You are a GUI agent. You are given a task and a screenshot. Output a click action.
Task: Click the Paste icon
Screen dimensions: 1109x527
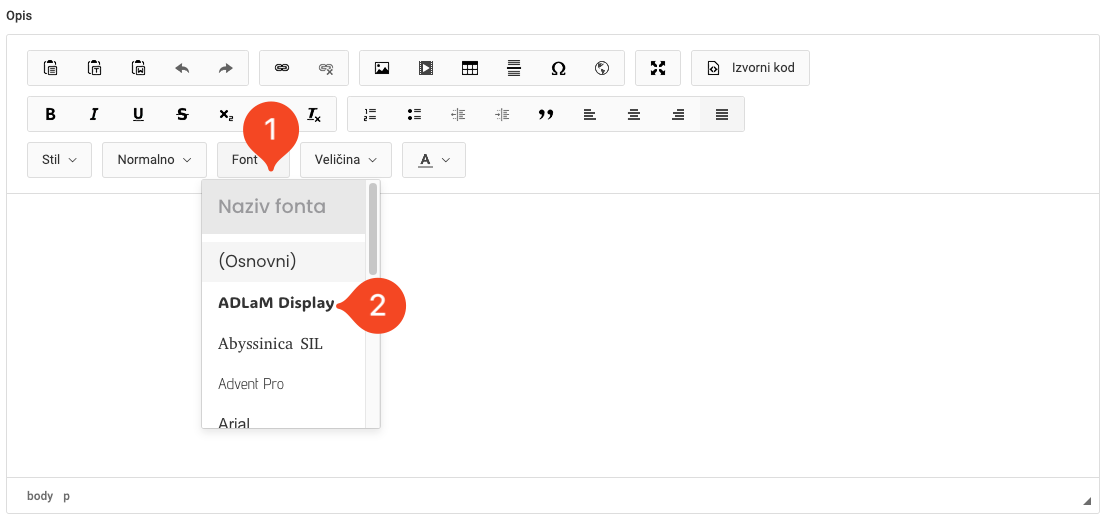click(50, 68)
